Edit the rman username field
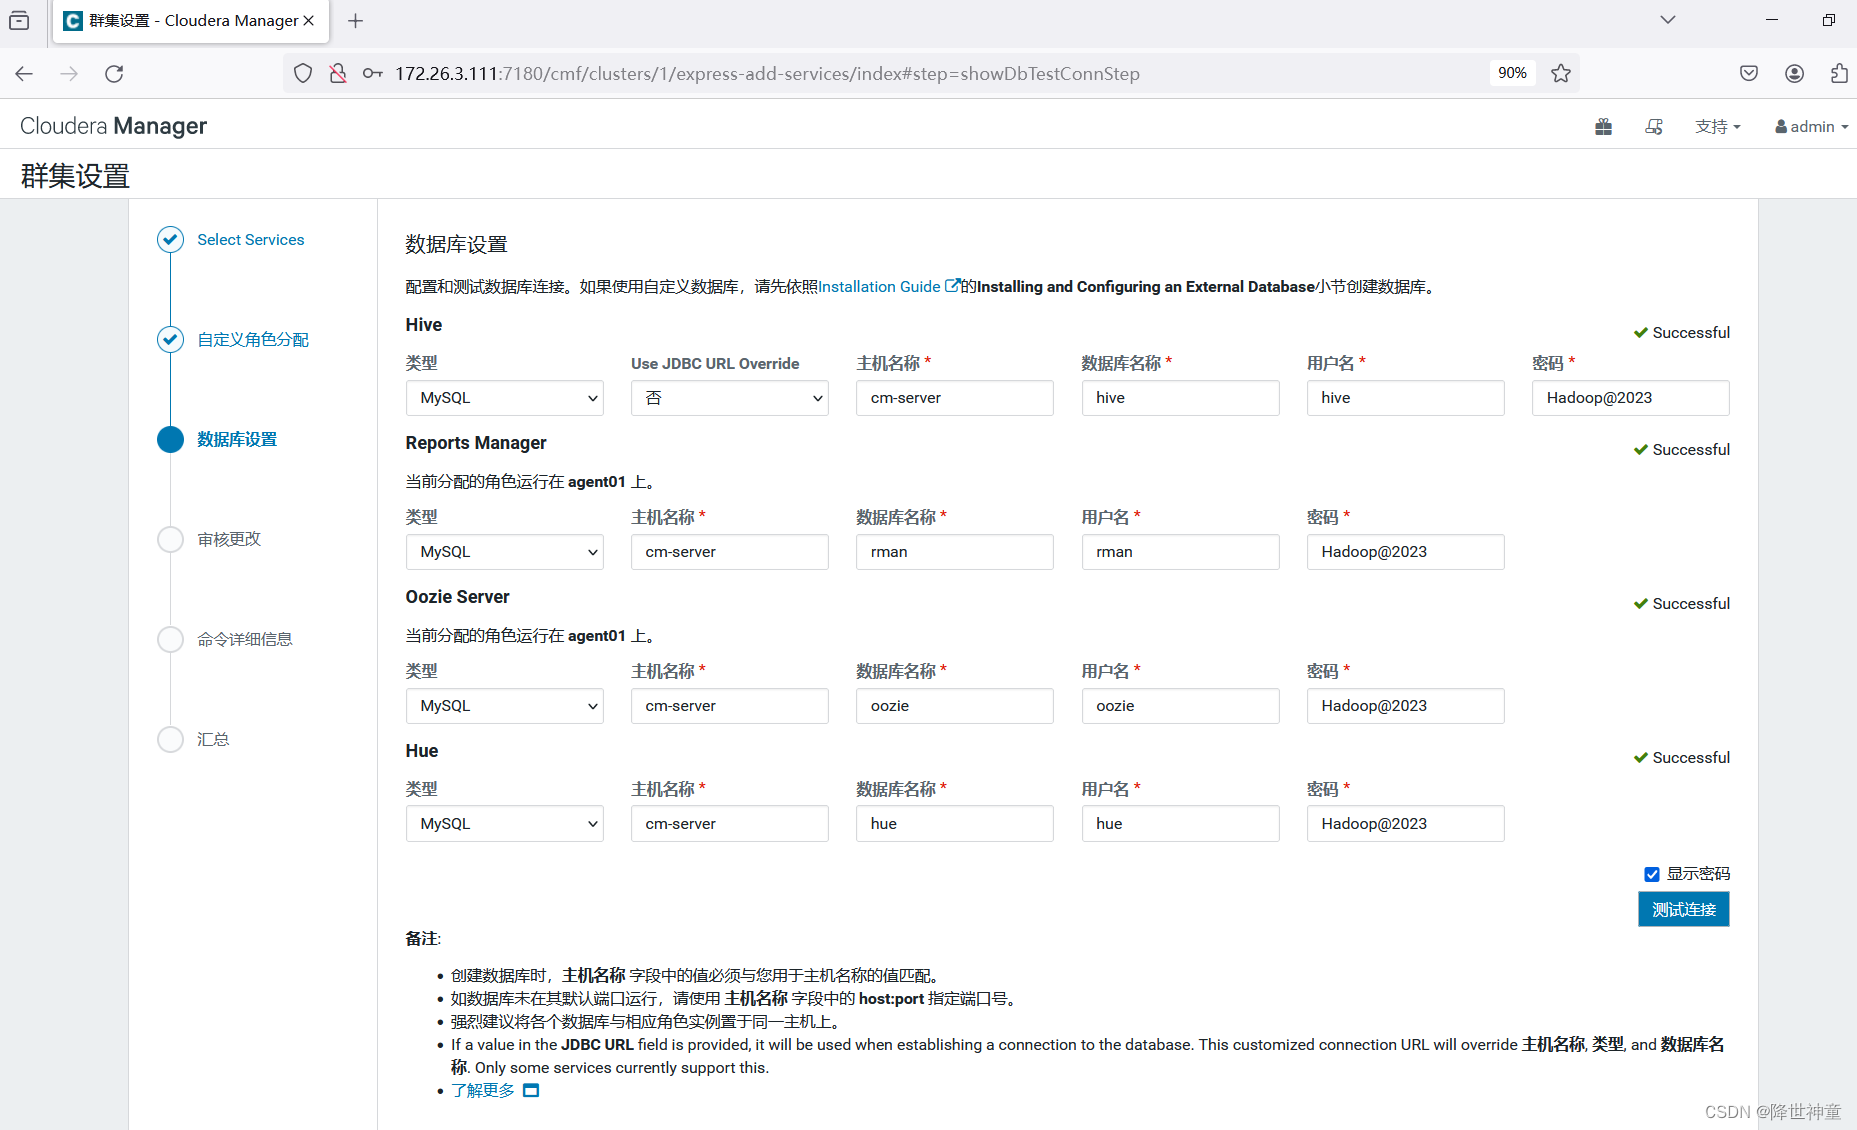Viewport: 1857px width, 1130px height. (x=1180, y=552)
